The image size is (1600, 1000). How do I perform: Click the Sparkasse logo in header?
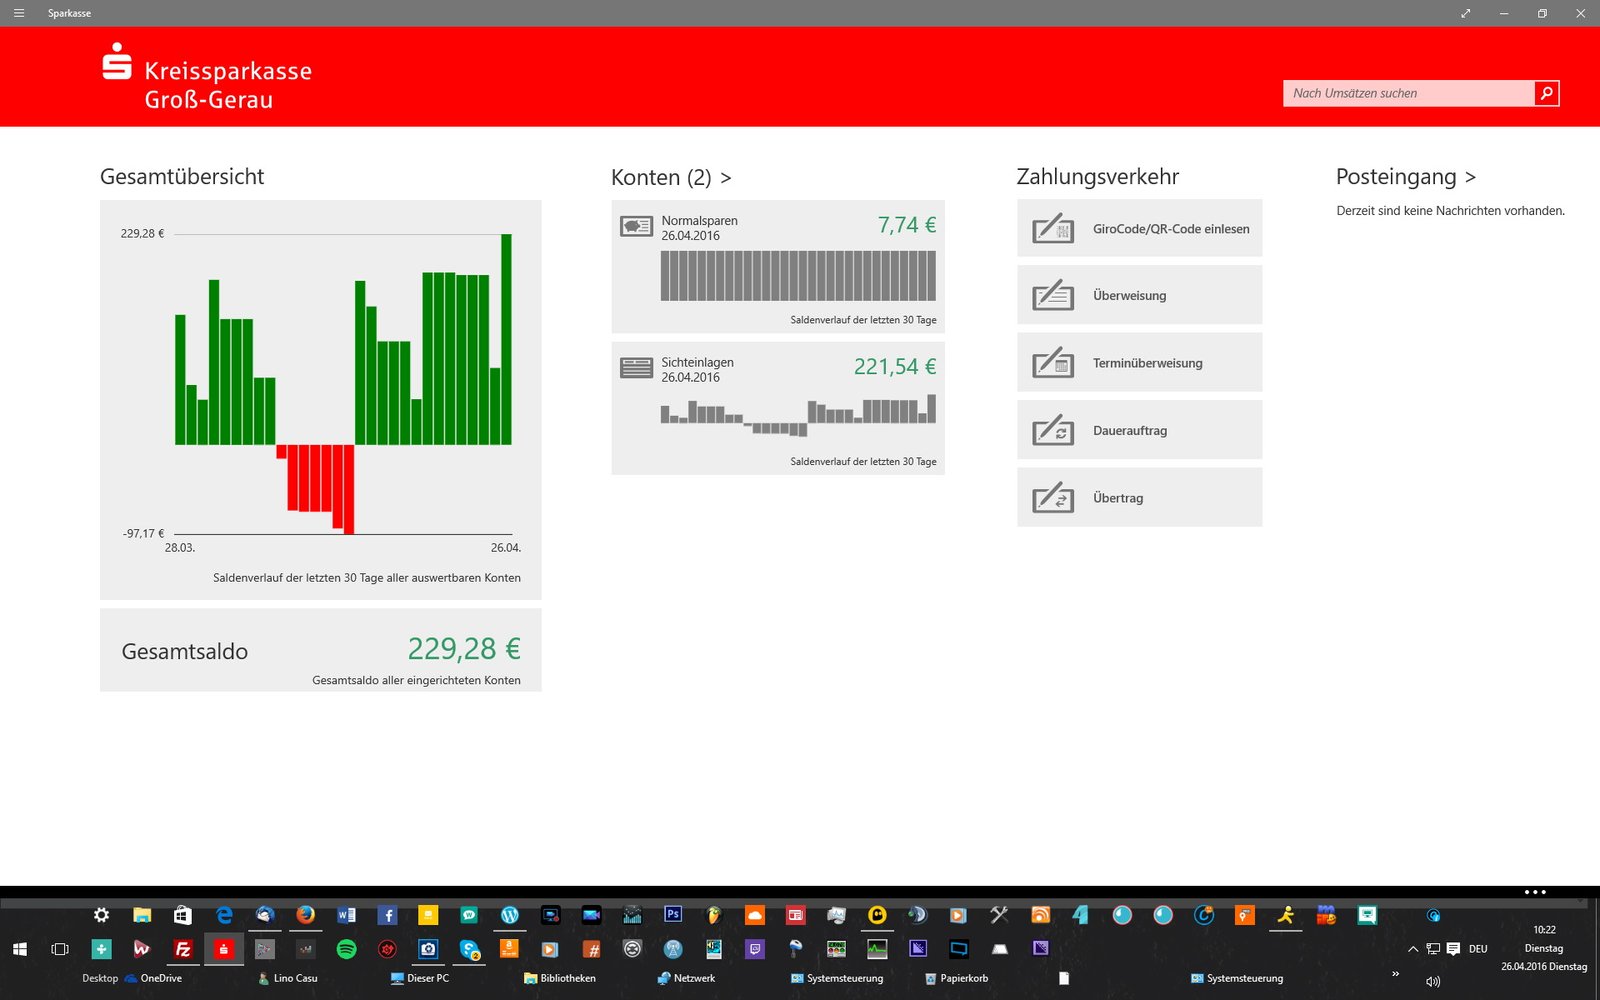click(x=117, y=61)
